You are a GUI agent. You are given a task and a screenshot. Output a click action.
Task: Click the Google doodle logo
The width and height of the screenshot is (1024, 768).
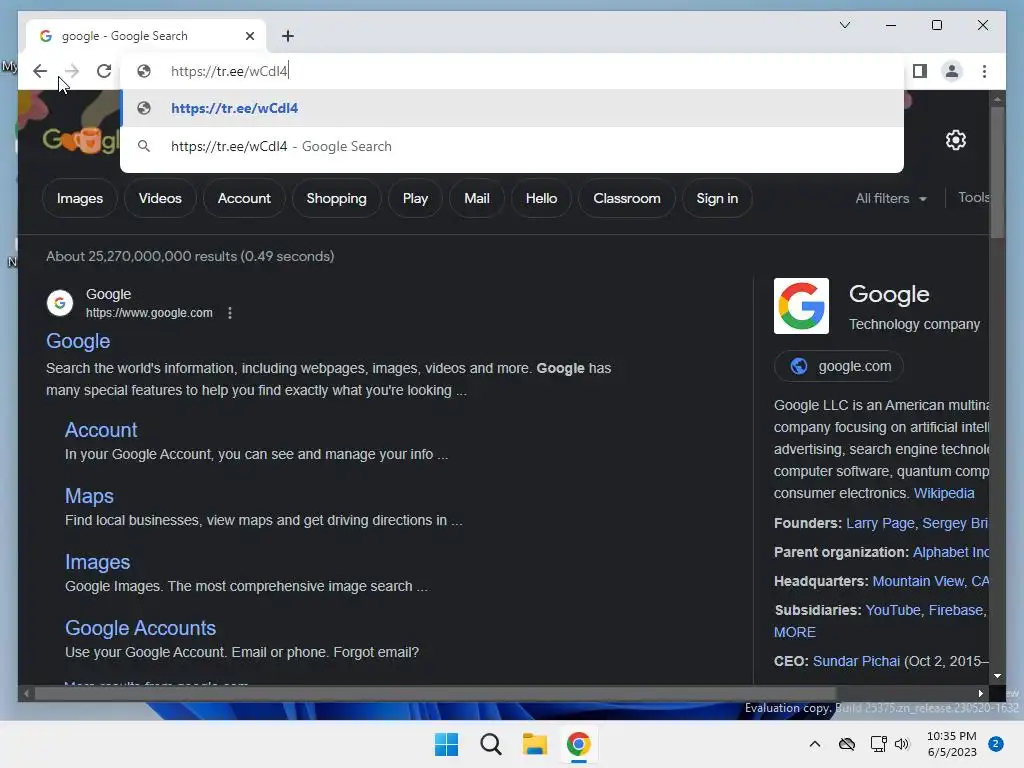[x=81, y=140]
